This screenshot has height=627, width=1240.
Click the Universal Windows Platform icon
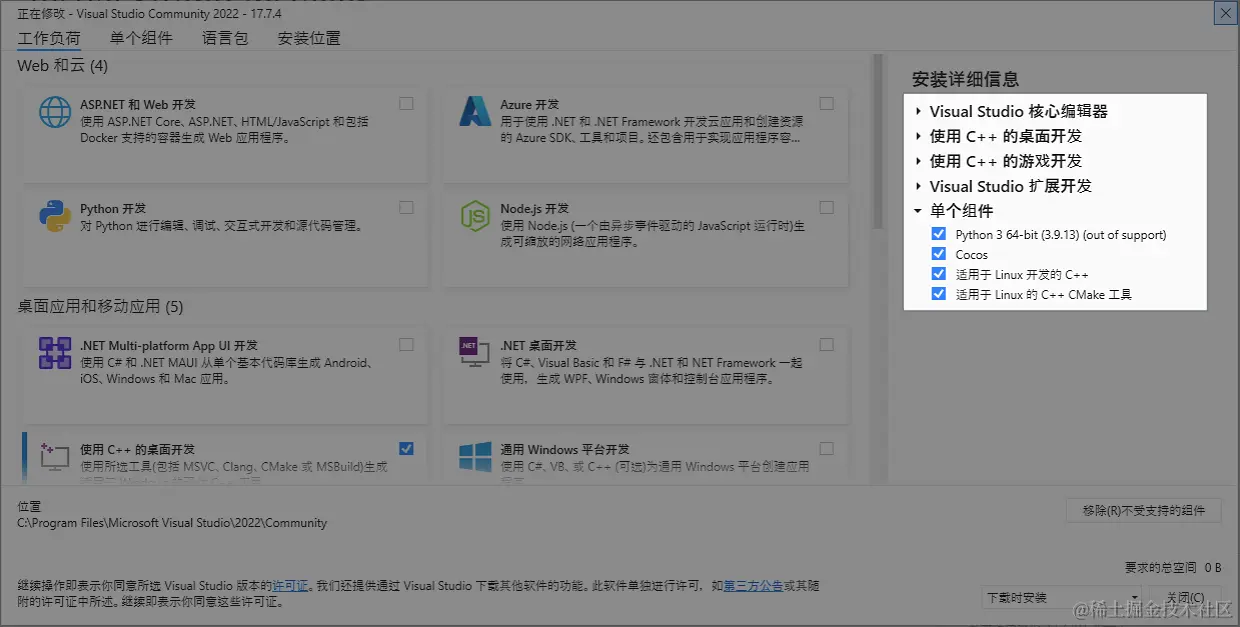point(475,457)
